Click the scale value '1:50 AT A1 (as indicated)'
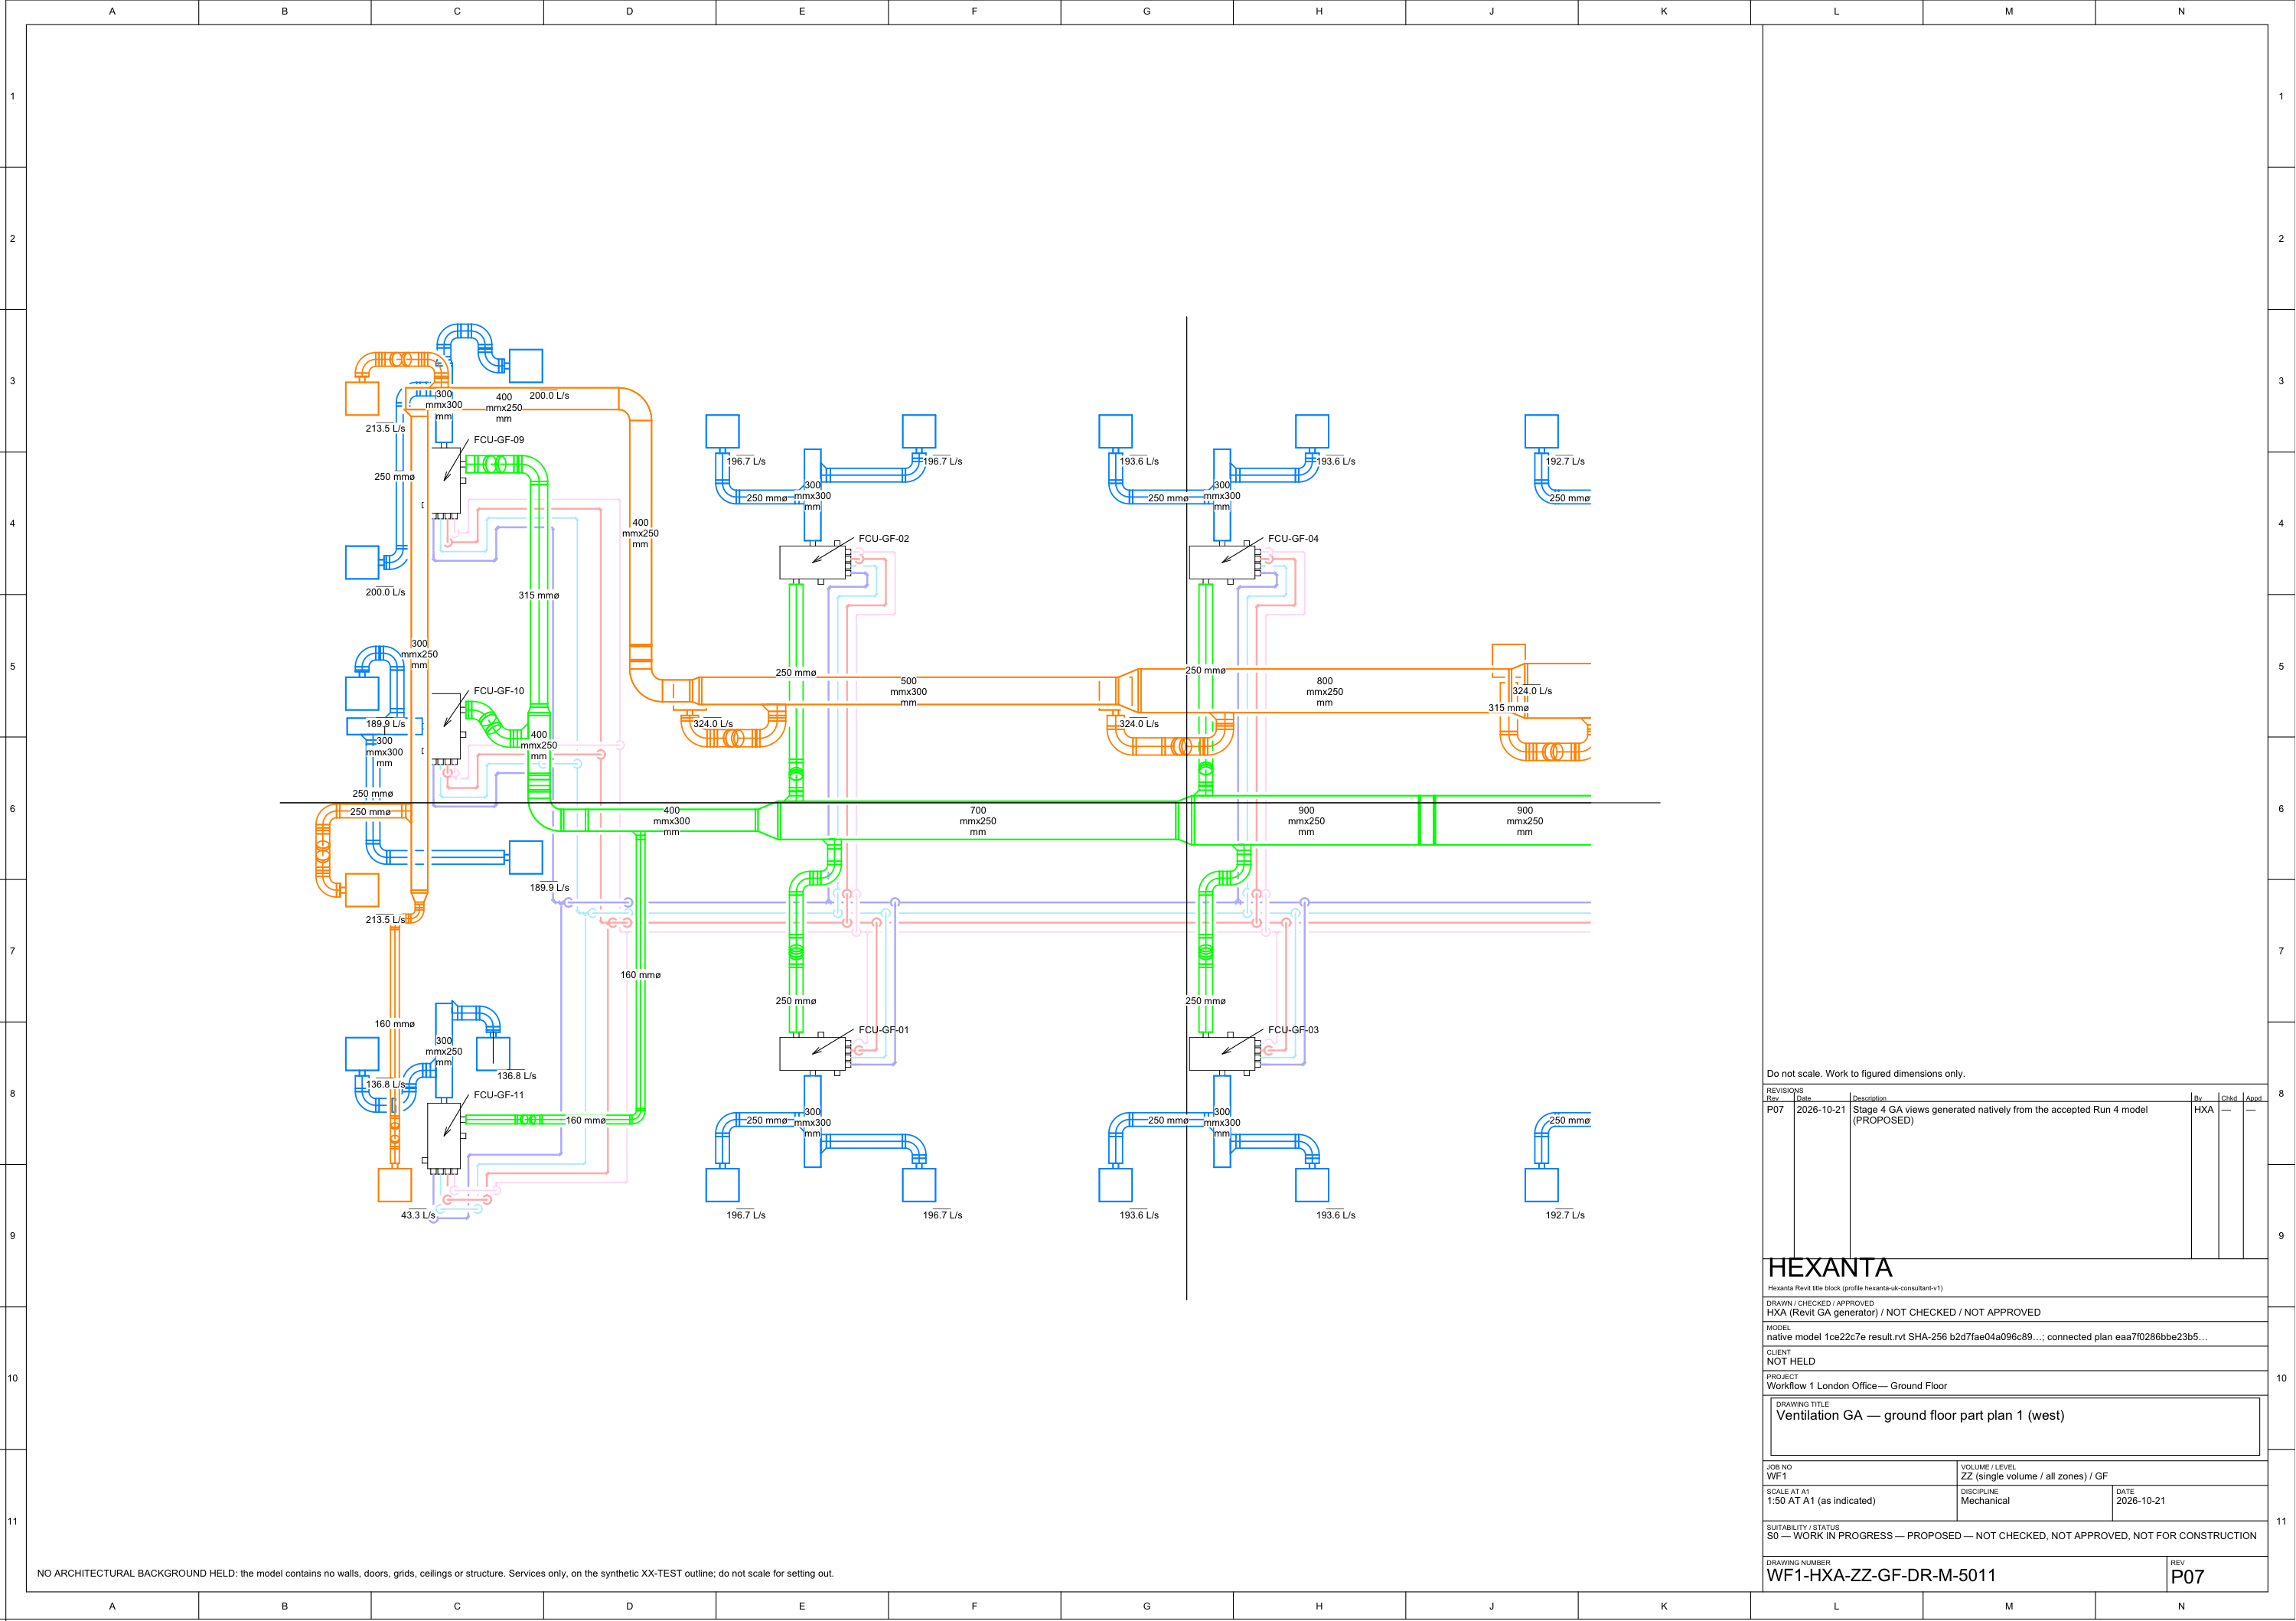The width and height of the screenshot is (2296, 1621). [x=1821, y=1501]
